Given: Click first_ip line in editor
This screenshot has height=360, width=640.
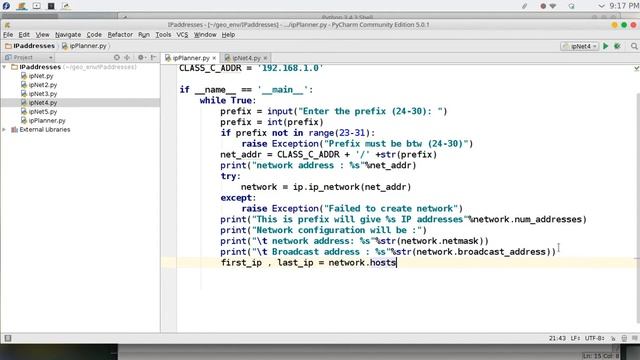Looking at the screenshot, I should pyautogui.click(x=309, y=262).
